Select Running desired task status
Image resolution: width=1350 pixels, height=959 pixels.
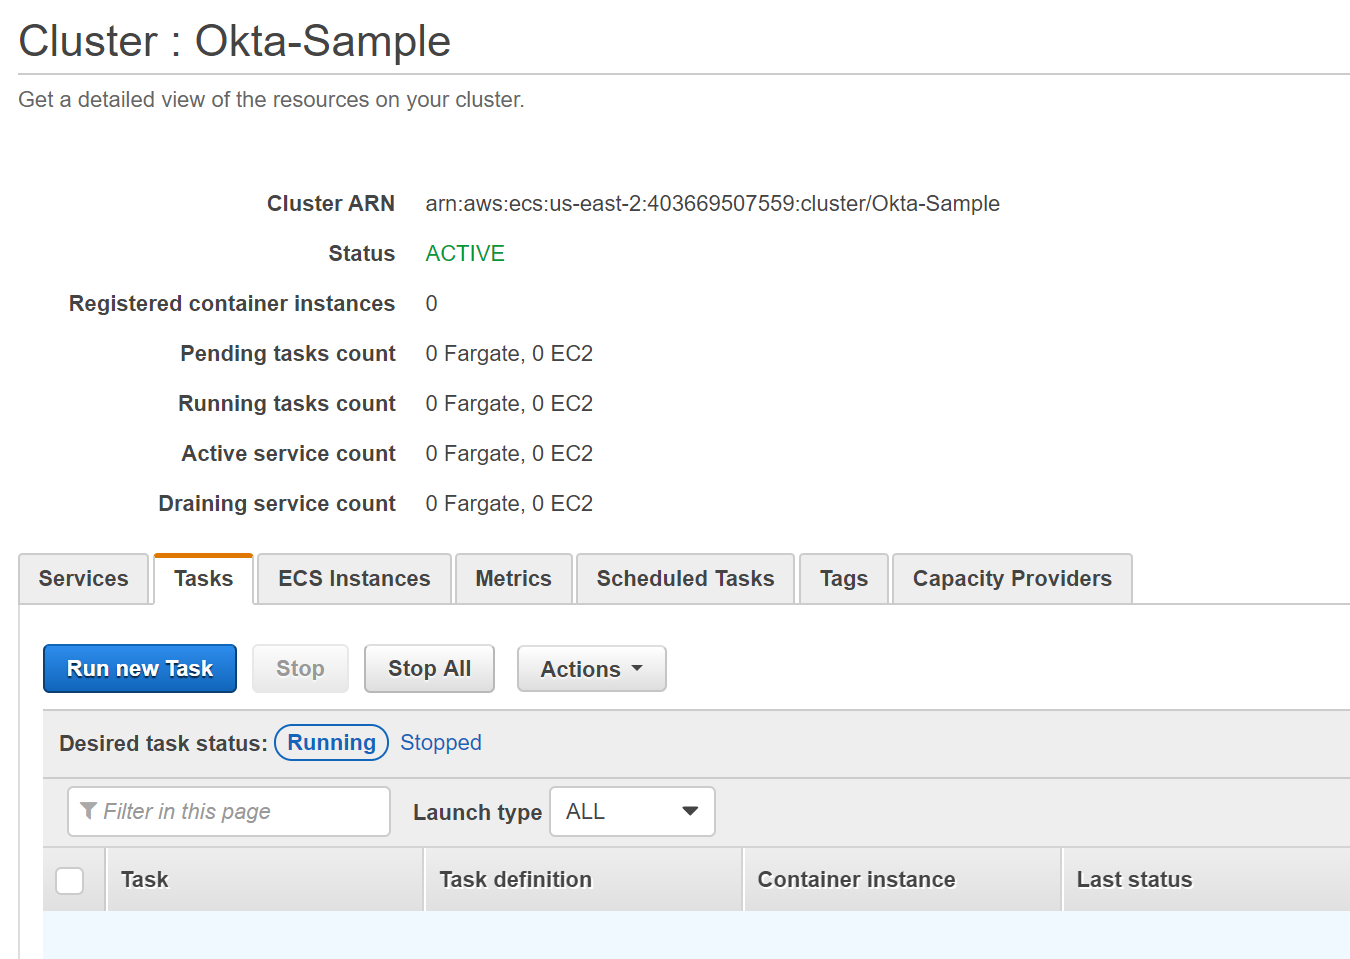click(331, 742)
